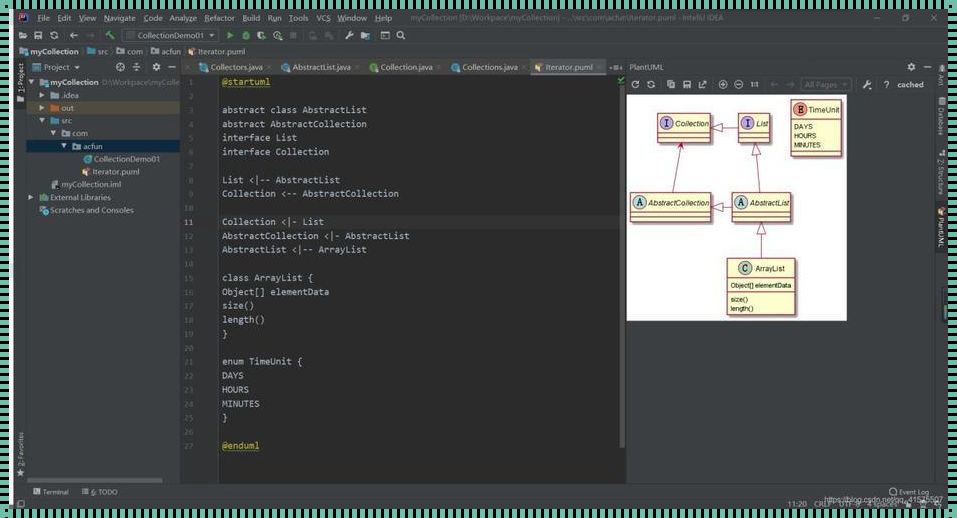957x518 pixels.
Task: Click the ArrayList class in diagram preview
Action: click(761, 287)
